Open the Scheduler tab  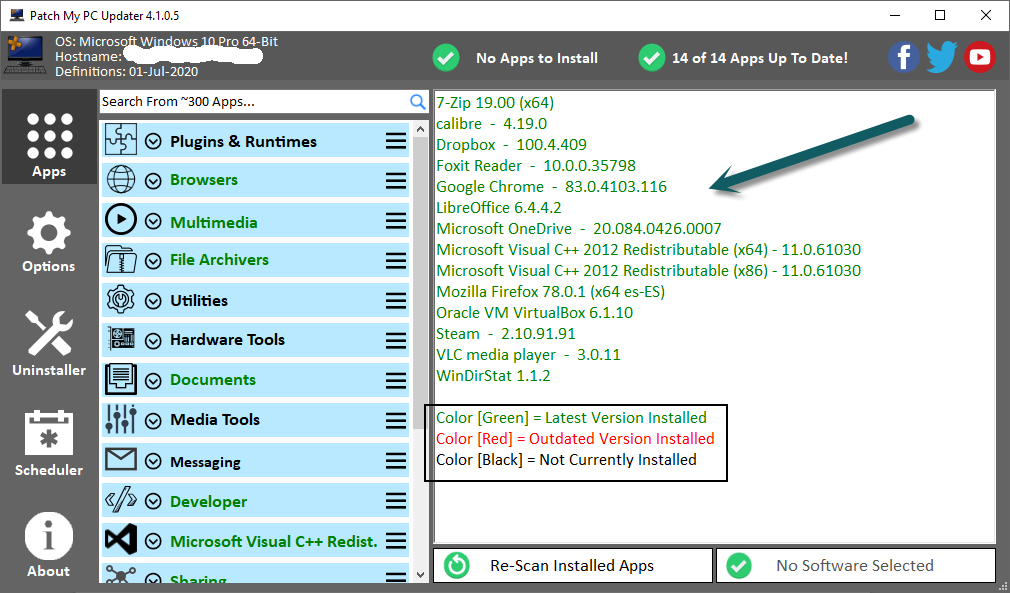[49, 443]
